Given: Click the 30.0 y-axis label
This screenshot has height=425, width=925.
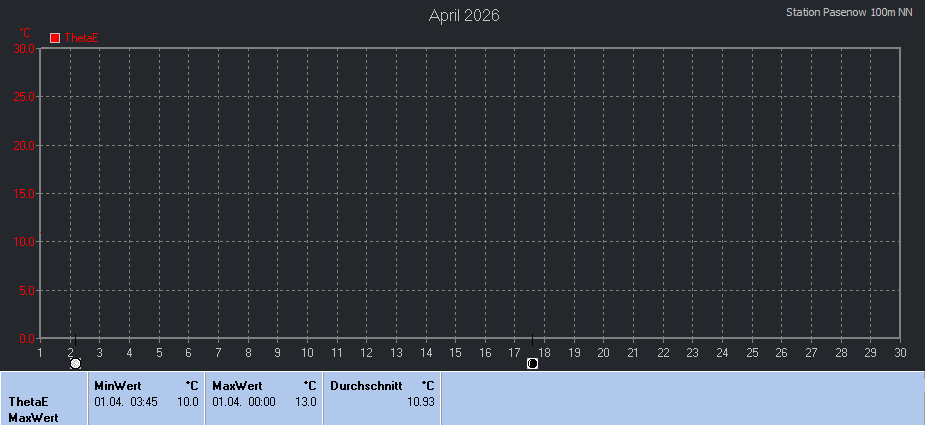Looking at the screenshot, I should point(24,48).
